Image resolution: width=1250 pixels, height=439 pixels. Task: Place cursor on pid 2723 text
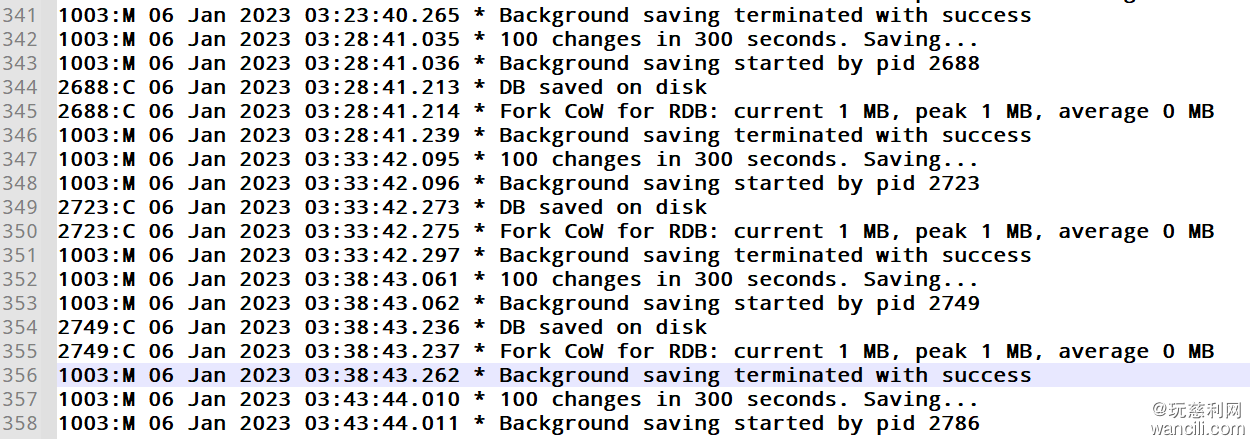(935, 184)
